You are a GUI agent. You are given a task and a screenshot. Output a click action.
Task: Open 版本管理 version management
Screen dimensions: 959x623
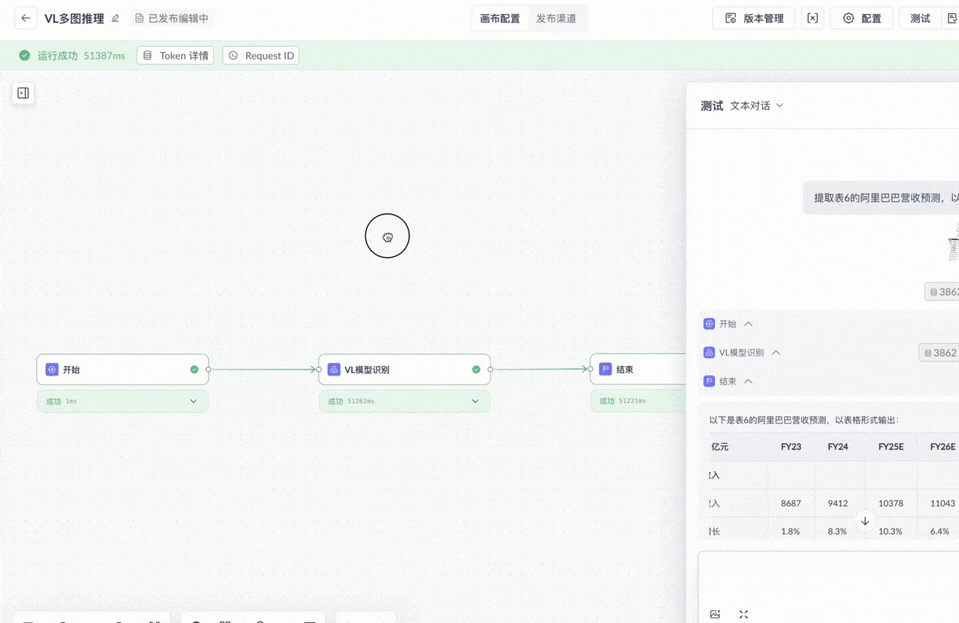(754, 18)
